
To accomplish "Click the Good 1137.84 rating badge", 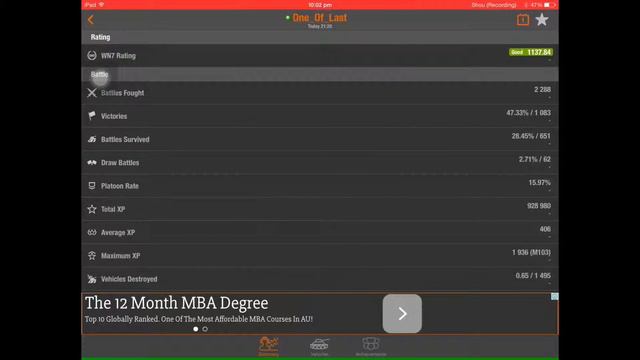I will coord(531,52).
